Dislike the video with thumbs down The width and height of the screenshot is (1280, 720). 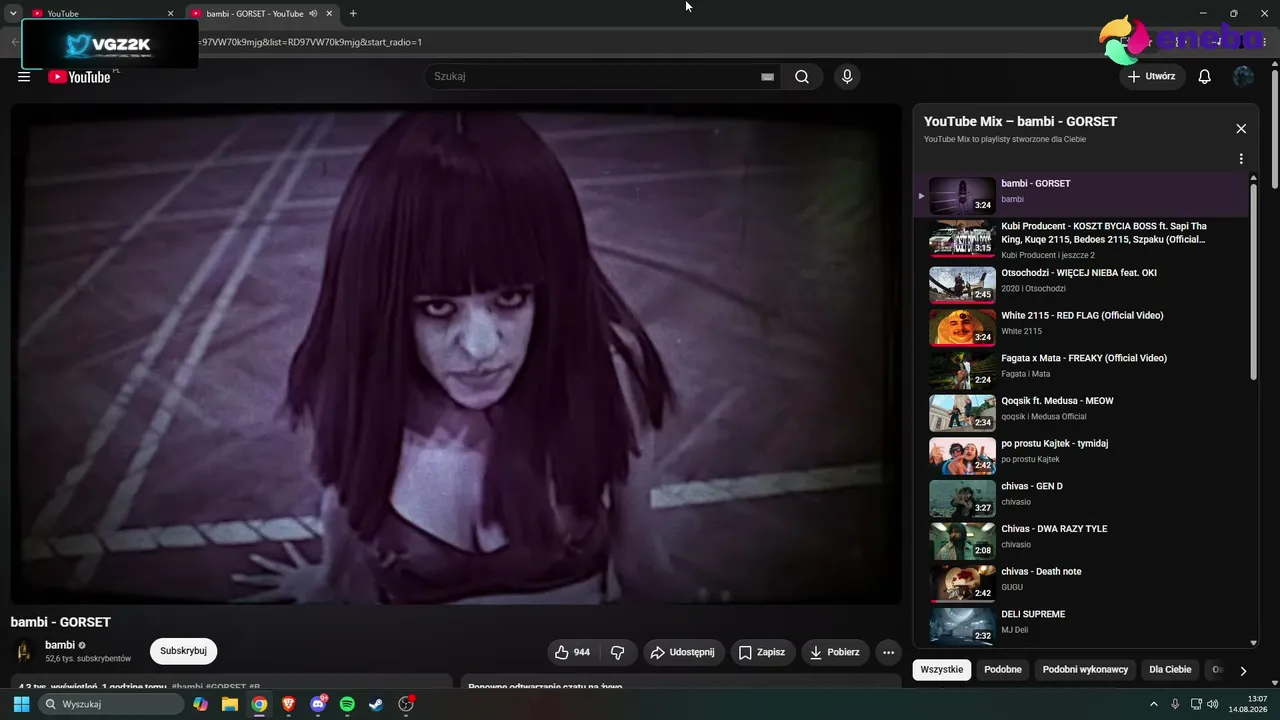[x=618, y=652]
